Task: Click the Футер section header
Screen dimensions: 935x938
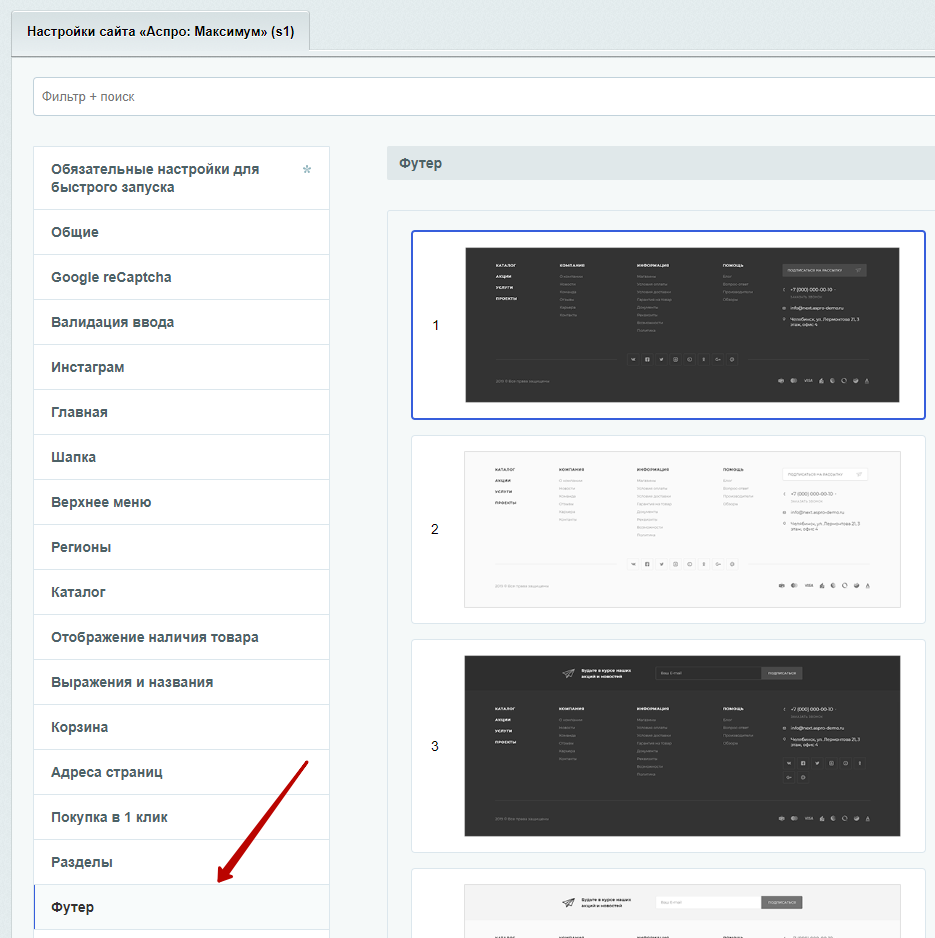Action: pos(660,163)
